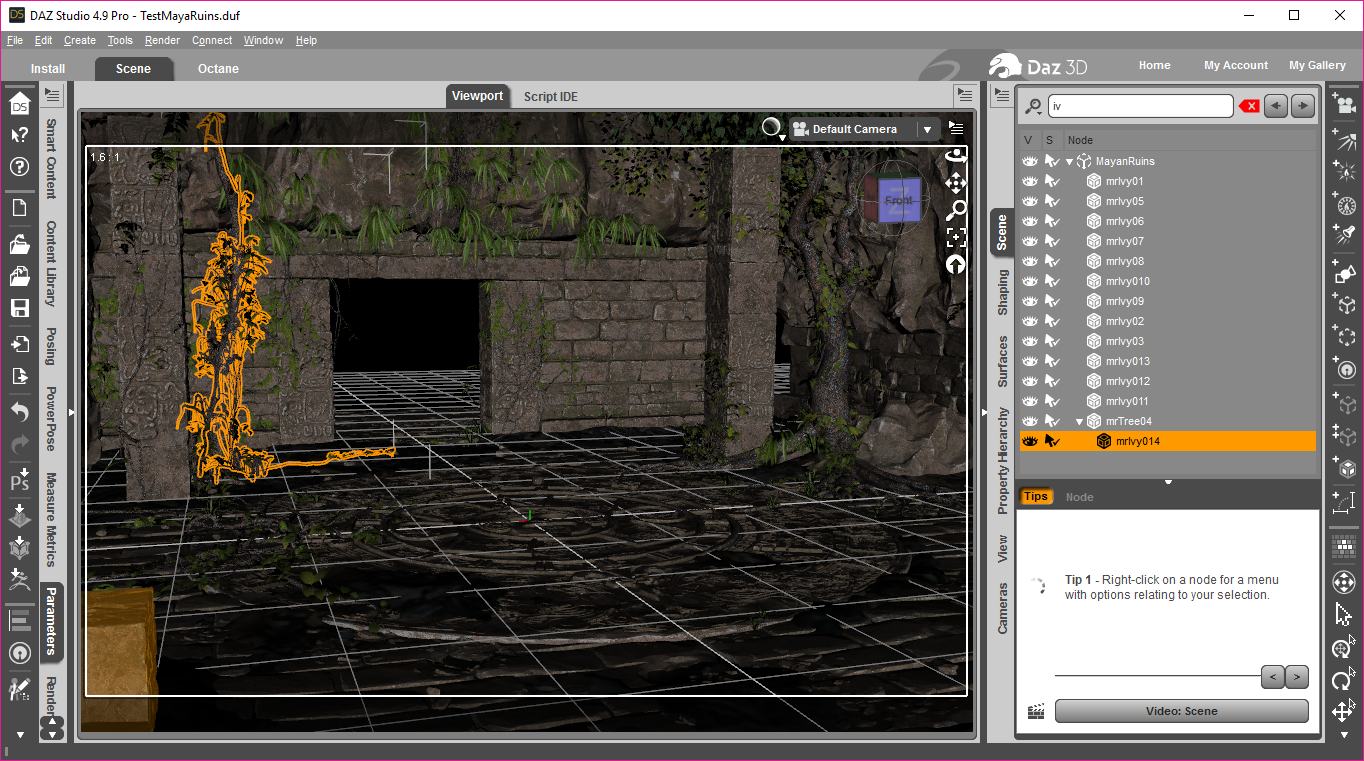This screenshot has width=1364, height=761.
Task: Click the Scene search field containing iv
Action: pos(1140,106)
